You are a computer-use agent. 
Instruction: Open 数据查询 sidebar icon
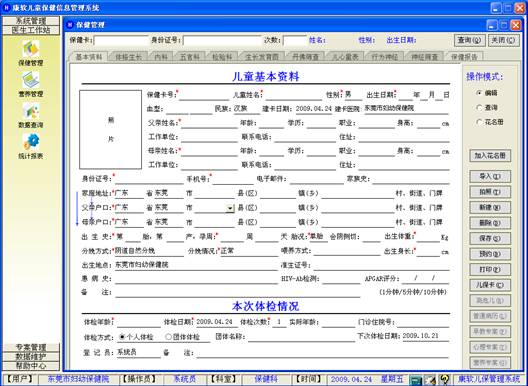coord(31,111)
